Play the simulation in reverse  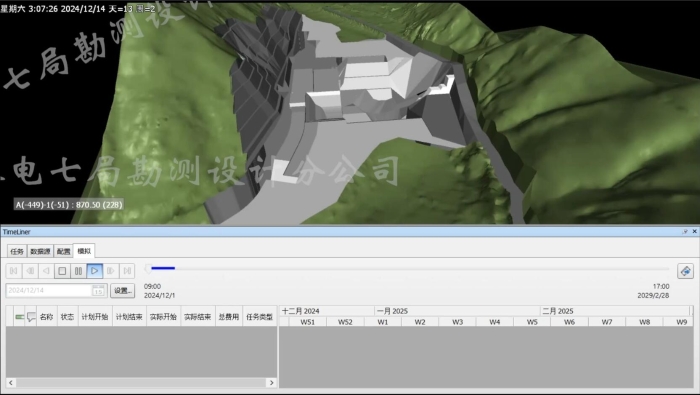click(46, 271)
